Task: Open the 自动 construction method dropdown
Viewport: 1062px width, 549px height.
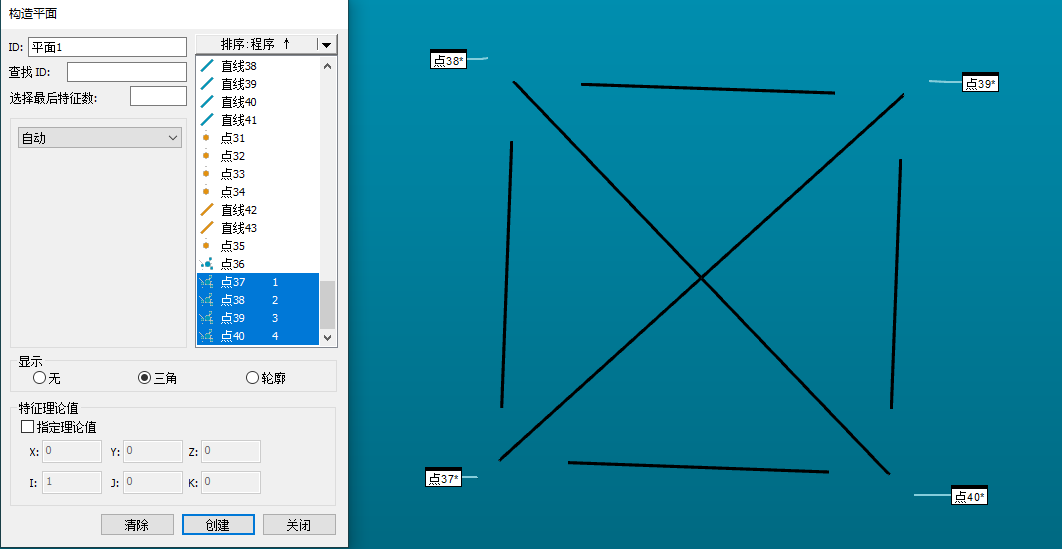Action: point(100,138)
